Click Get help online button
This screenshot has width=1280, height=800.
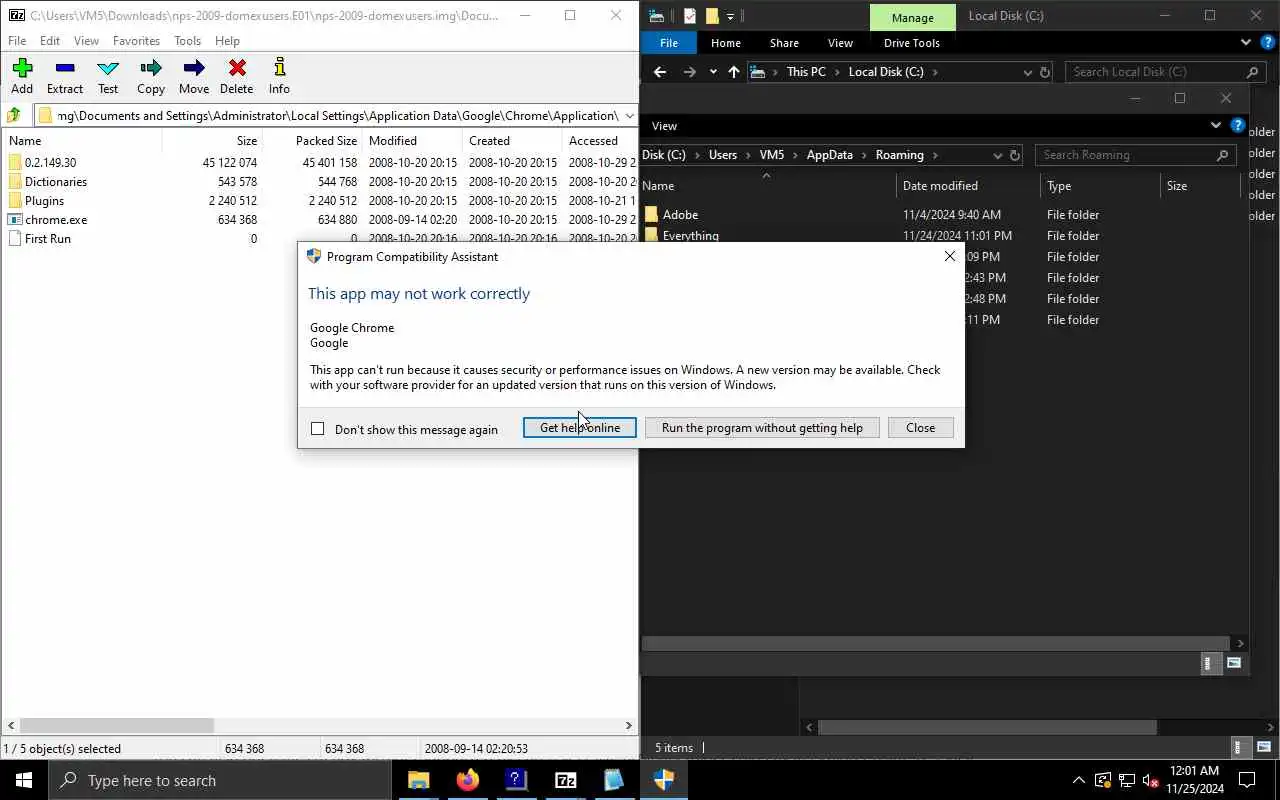click(x=580, y=427)
